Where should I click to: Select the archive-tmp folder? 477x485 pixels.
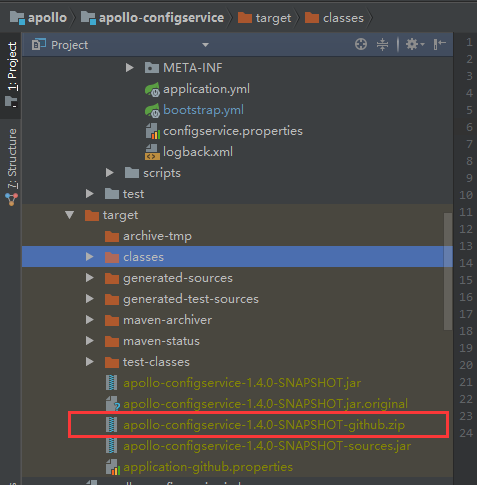point(157,236)
